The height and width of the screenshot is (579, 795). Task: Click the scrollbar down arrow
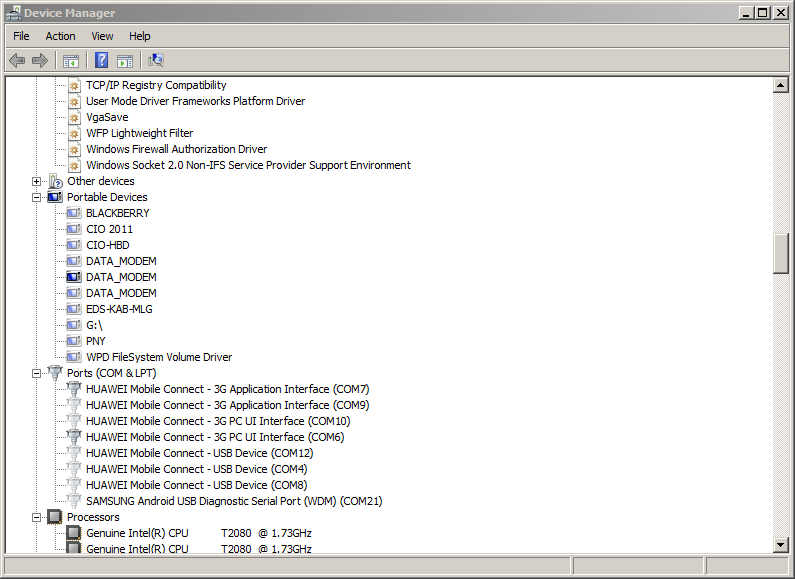pos(780,545)
